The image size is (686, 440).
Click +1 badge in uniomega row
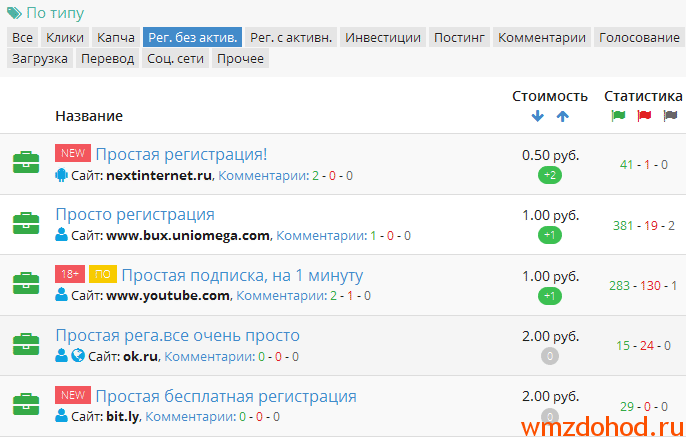550,235
